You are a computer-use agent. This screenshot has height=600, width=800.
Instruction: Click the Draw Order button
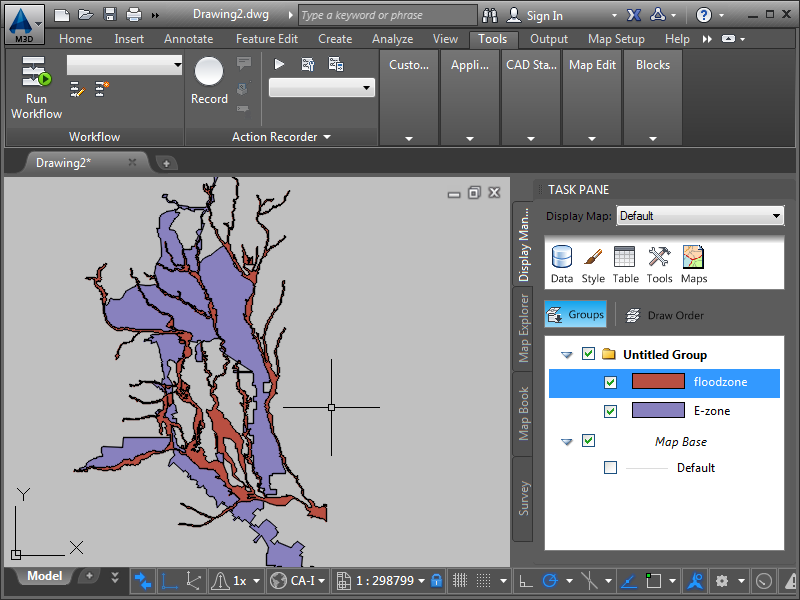(x=665, y=315)
